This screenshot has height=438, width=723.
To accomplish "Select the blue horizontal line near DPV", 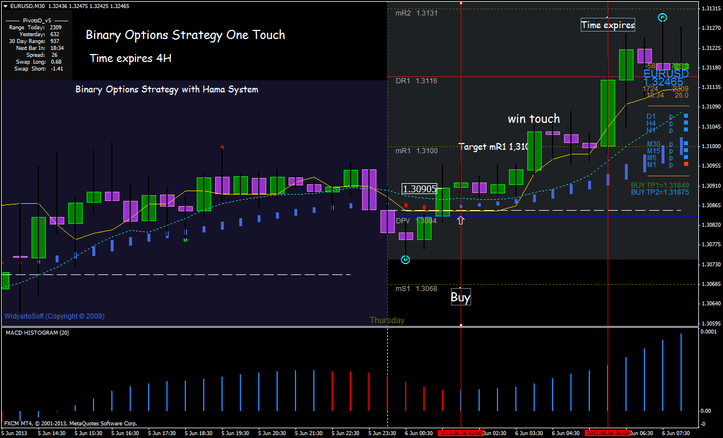I will [544, 216].
